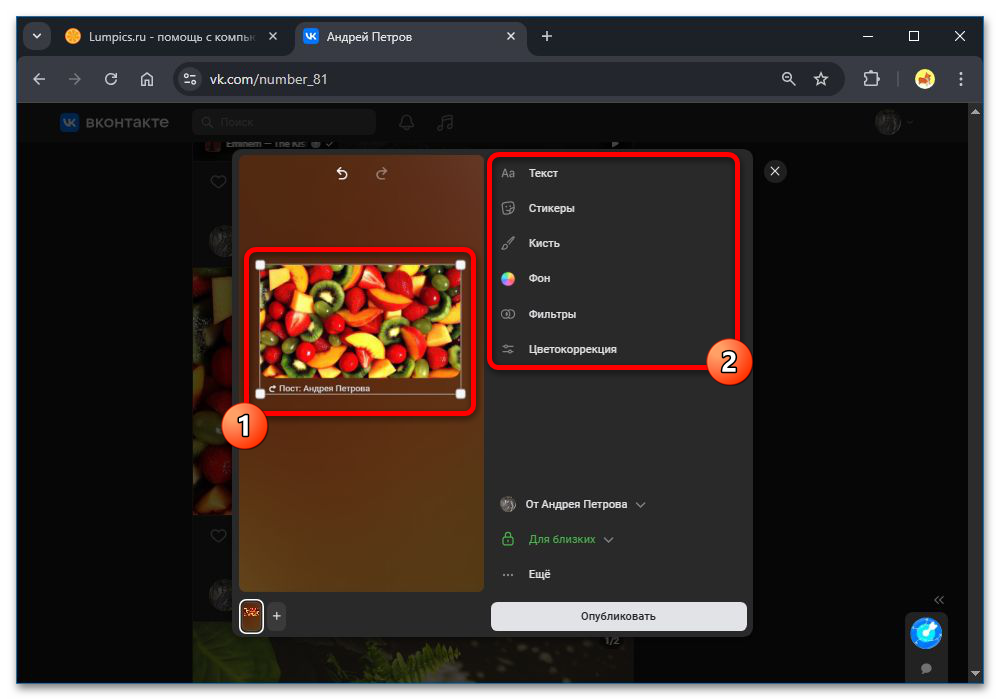1000x700 pixels.
Task: Publish the story with Опубликовать
Action: point(619,616)
